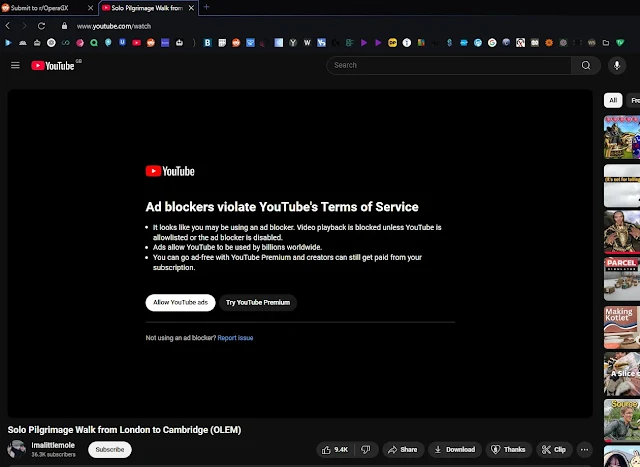Select the All filter chip
Viewport: 640px width, 467px height.
(x=613, y=100)
